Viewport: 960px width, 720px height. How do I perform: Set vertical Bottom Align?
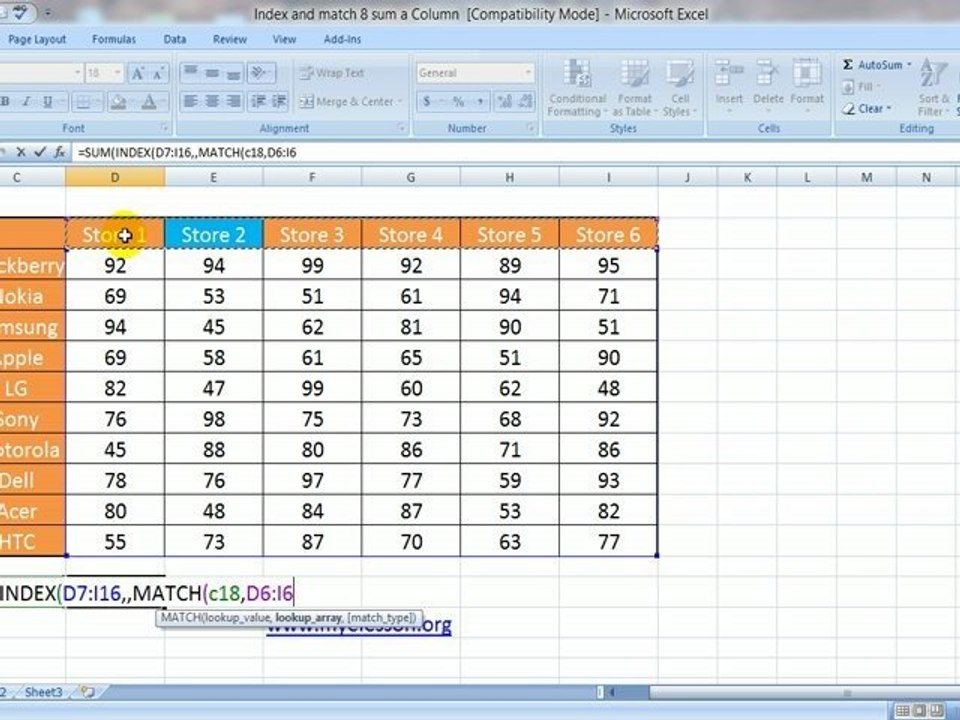coord(233,73)
